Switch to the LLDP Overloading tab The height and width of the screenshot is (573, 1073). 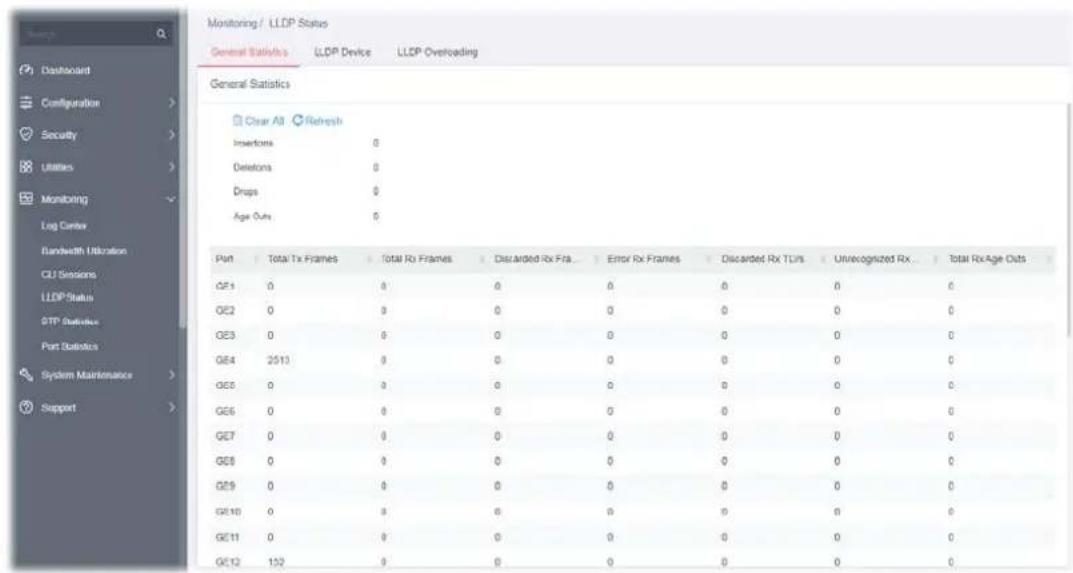(x=437, y=52)
